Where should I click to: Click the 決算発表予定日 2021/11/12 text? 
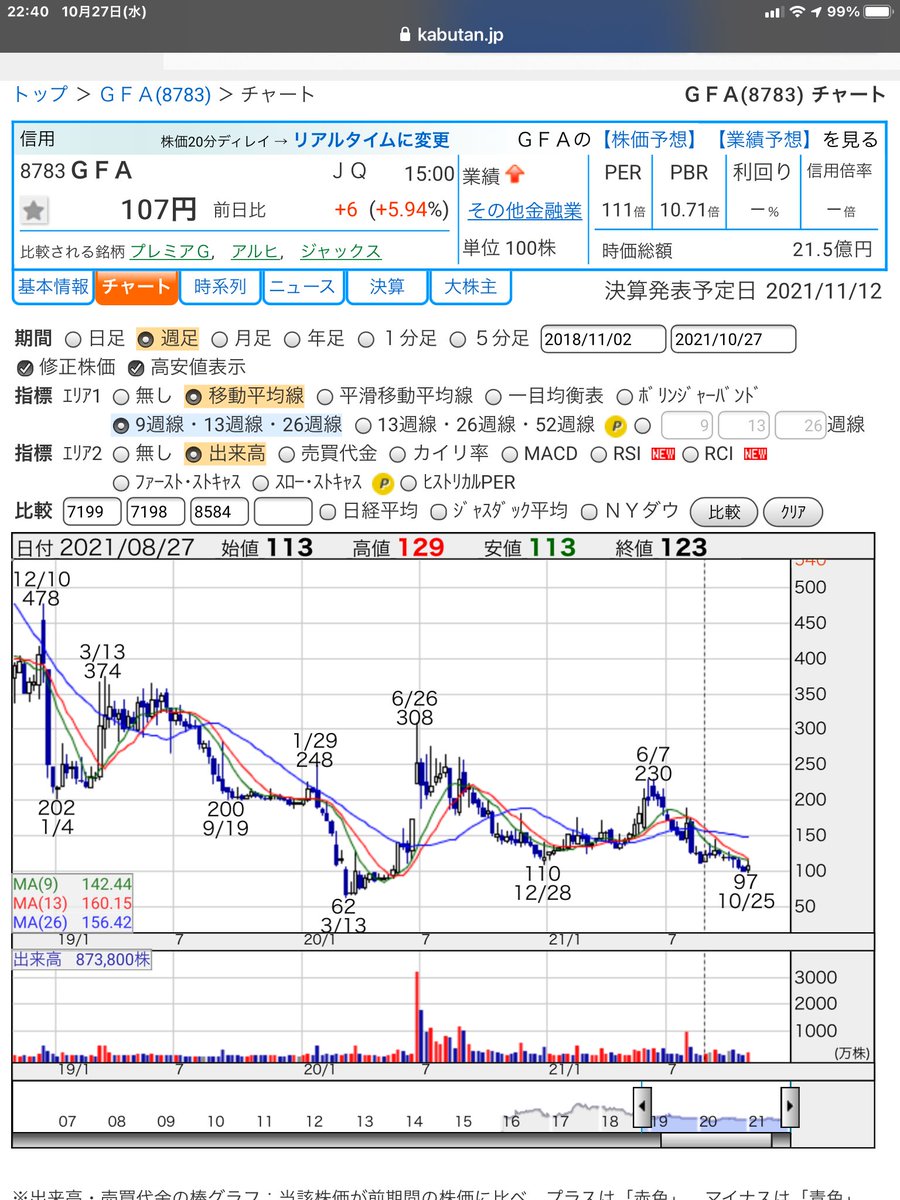(x=745, y=291)
